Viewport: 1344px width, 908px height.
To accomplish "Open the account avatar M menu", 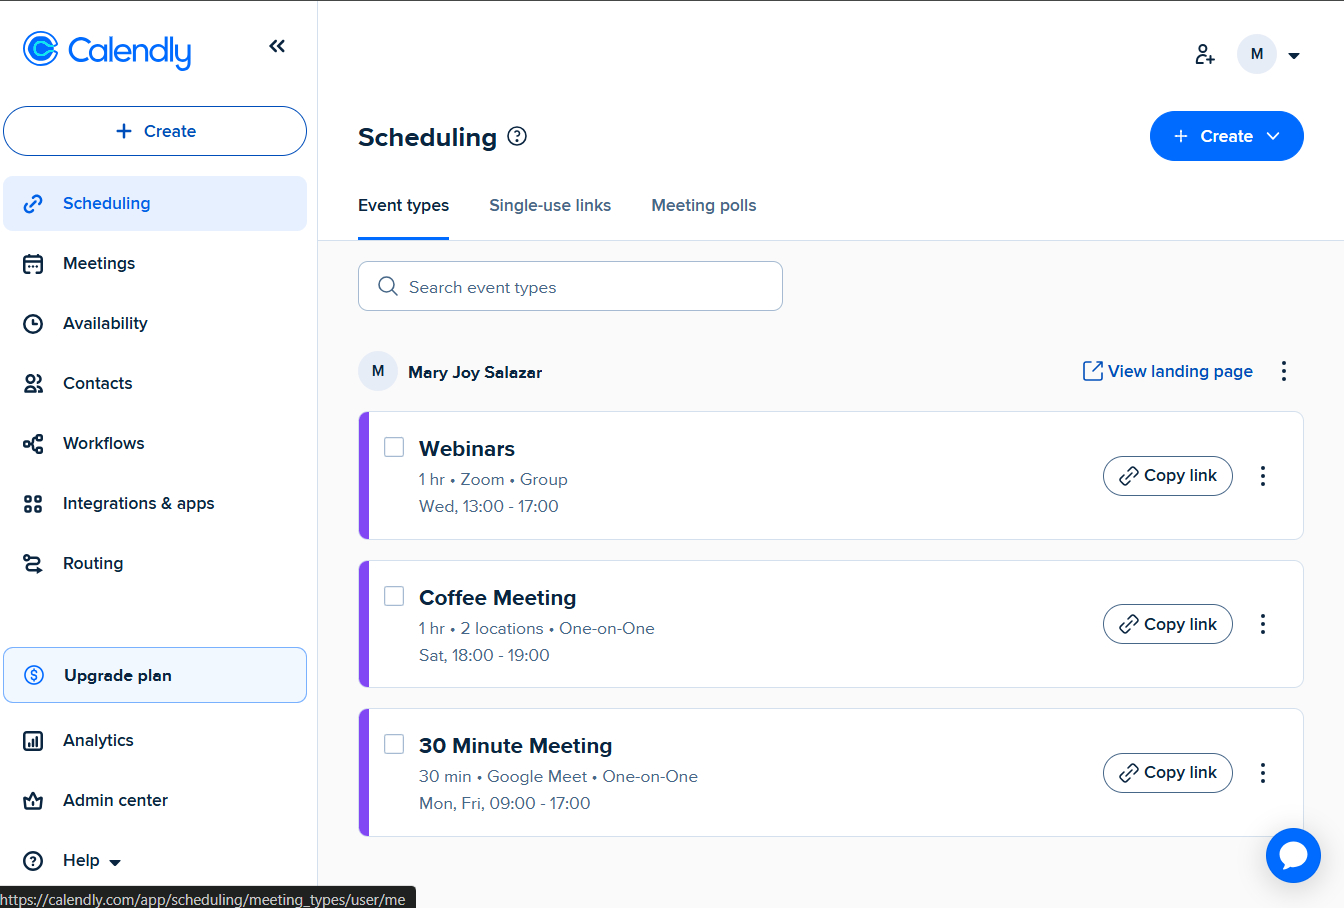I will 1257,54.
